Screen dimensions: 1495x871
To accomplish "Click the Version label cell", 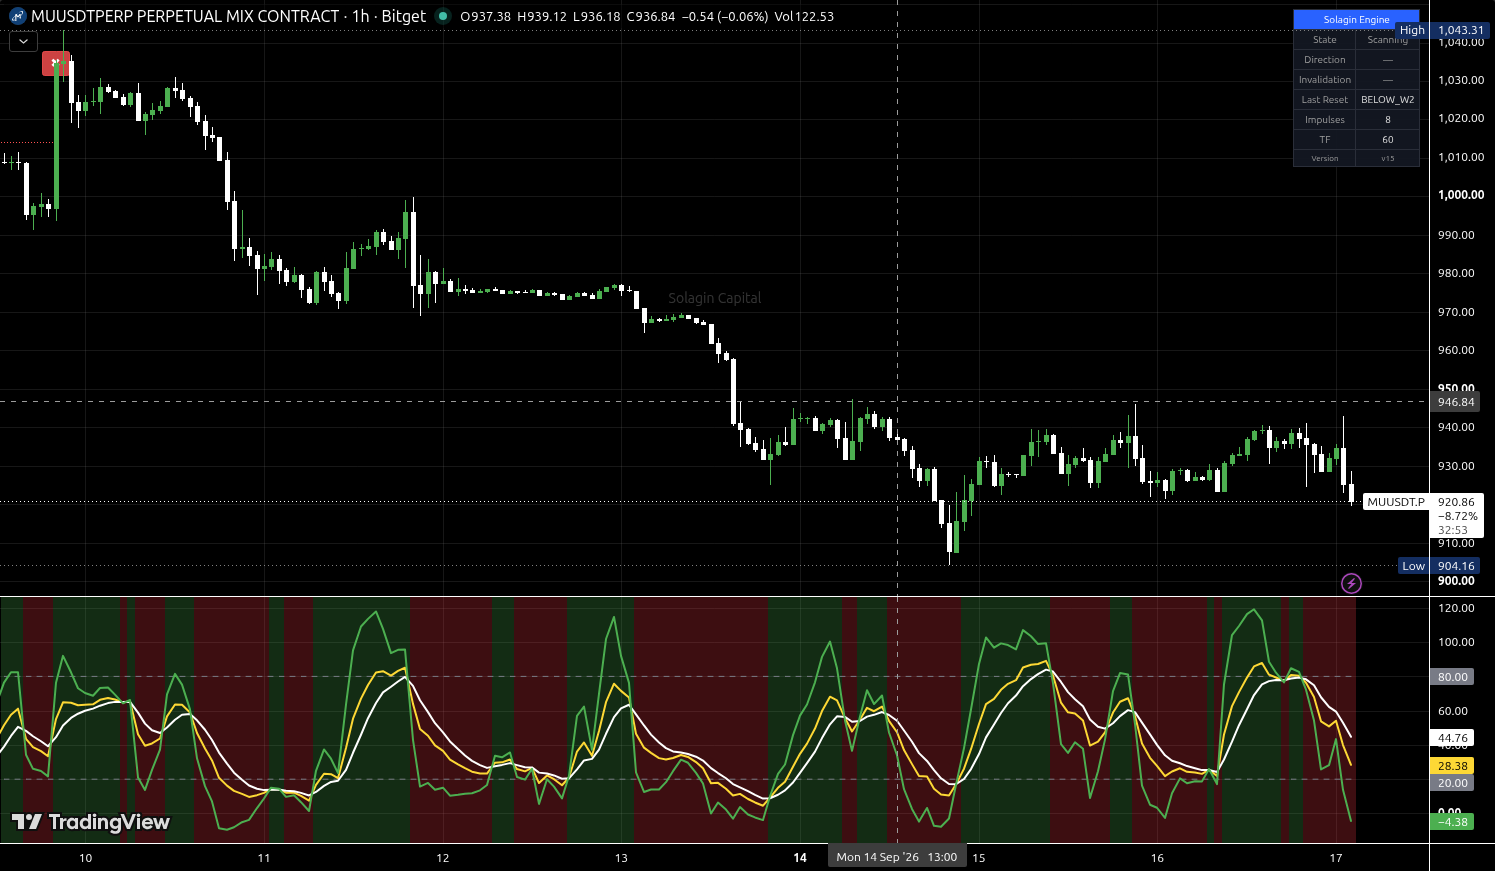I will pyautogui.click(x=1324, y=158).
